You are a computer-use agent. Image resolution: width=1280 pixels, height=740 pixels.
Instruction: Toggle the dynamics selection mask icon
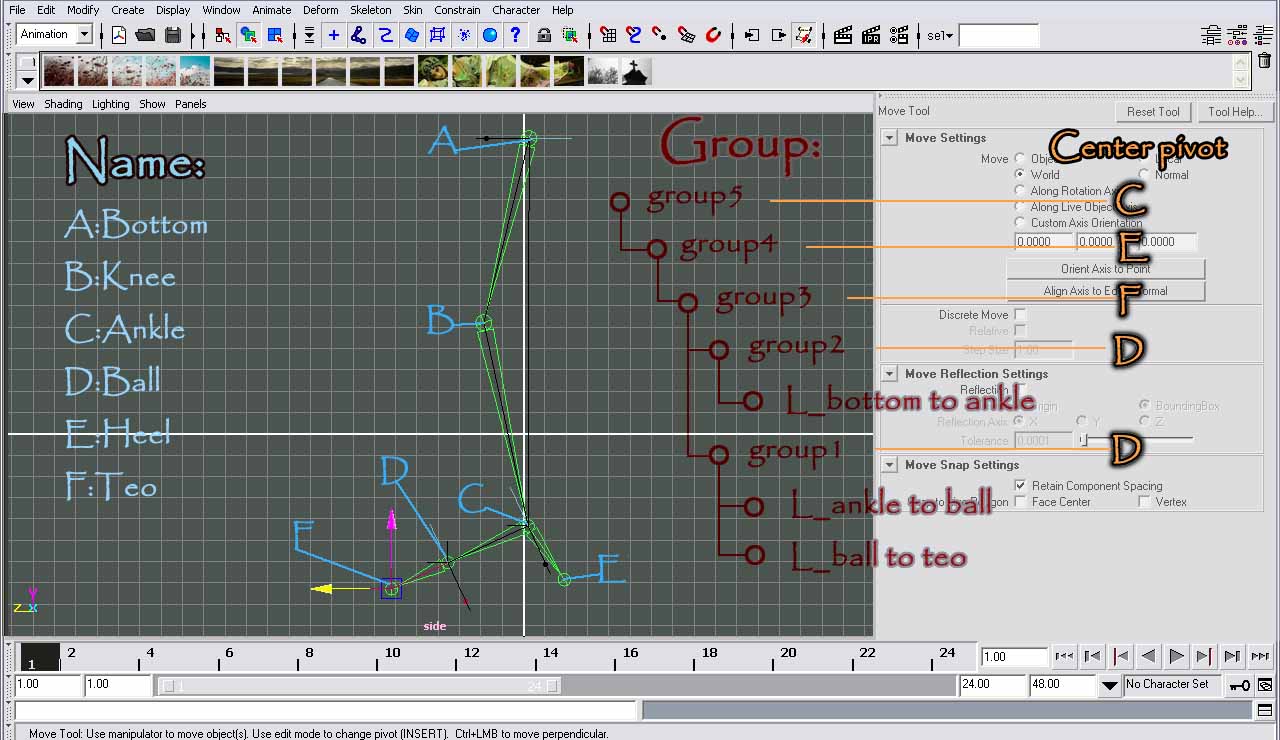click(464, 35)
